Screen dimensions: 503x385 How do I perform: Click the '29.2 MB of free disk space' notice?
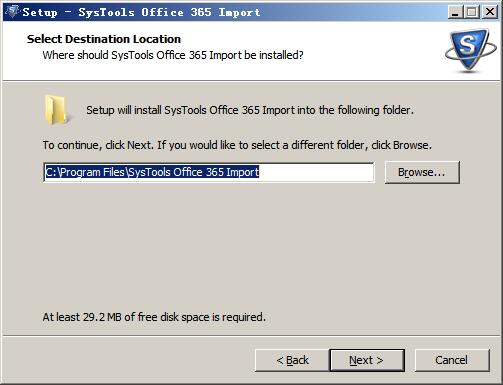coord(154,317)
